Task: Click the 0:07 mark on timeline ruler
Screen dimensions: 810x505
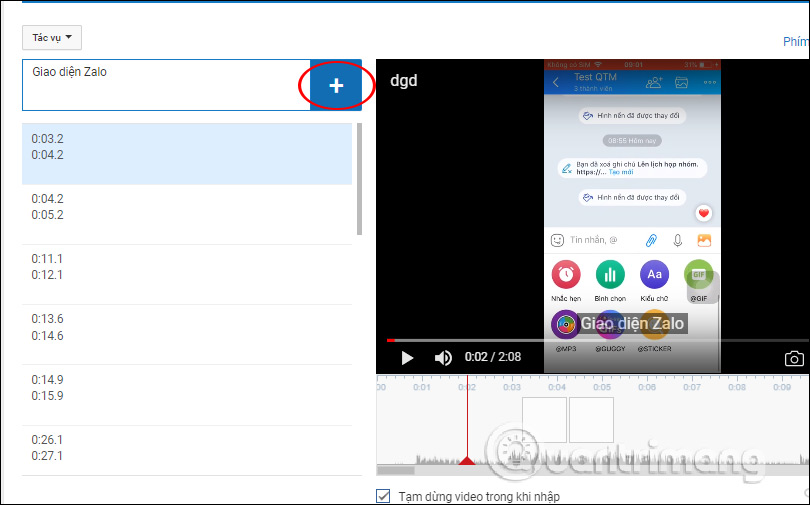Action: pos(692,387)
